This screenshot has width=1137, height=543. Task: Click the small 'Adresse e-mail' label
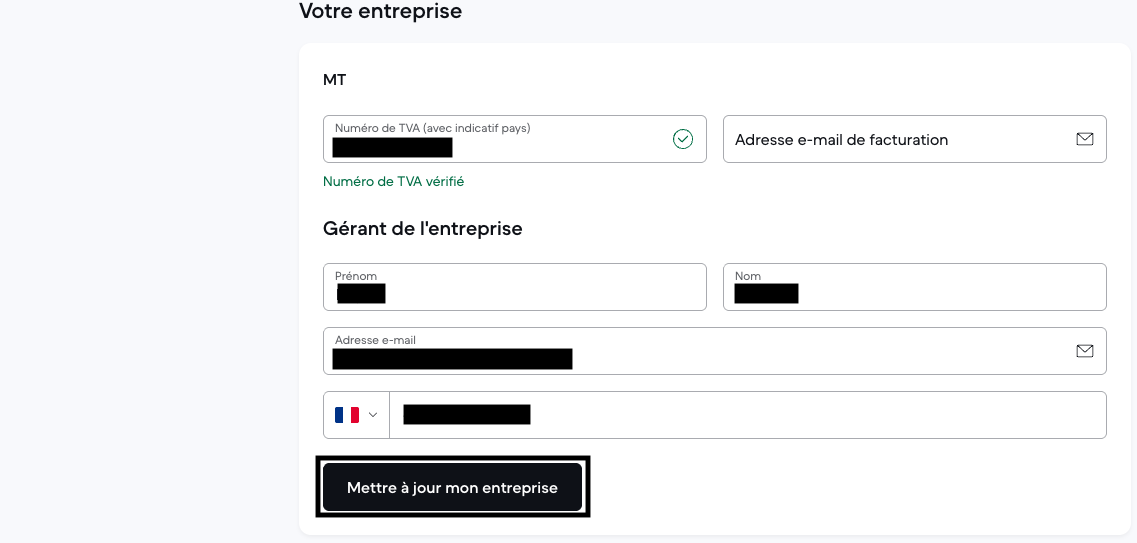[x=375, y=340]
